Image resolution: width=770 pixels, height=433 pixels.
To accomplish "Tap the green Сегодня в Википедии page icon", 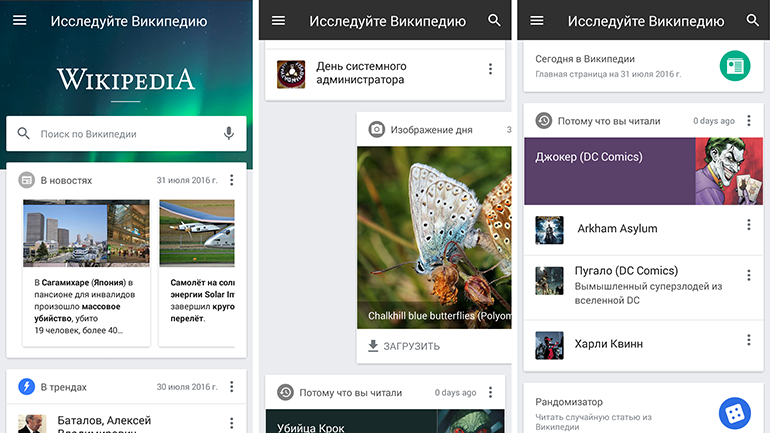I will coord(735,66).
